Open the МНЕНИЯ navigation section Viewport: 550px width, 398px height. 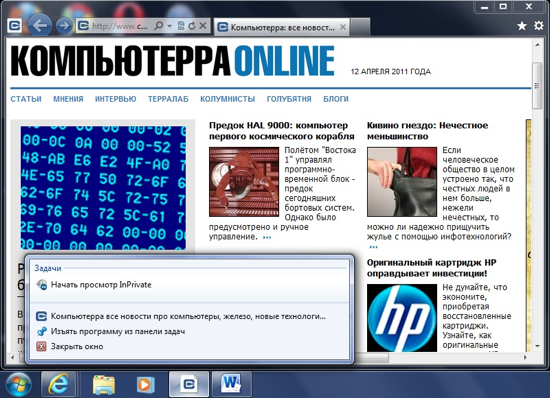click(x=68, y=99)
